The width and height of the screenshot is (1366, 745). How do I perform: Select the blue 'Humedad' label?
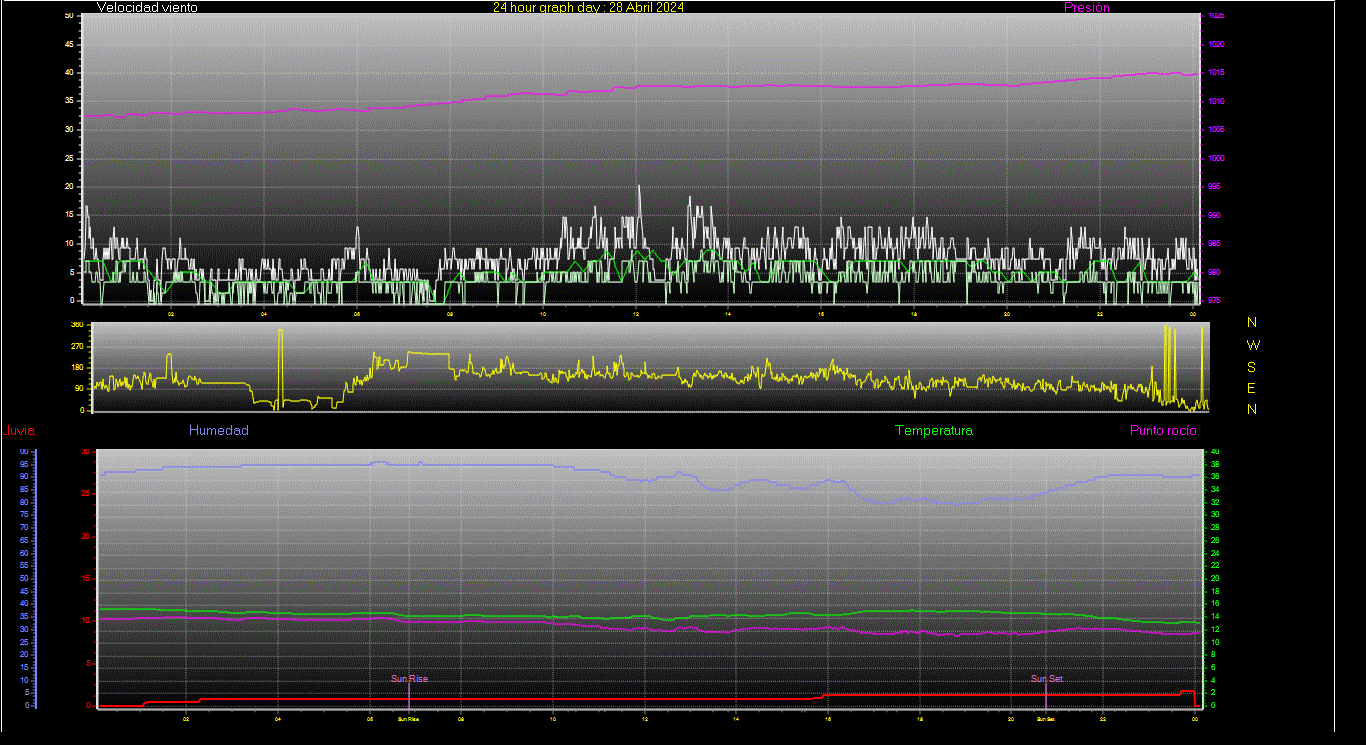219,430
